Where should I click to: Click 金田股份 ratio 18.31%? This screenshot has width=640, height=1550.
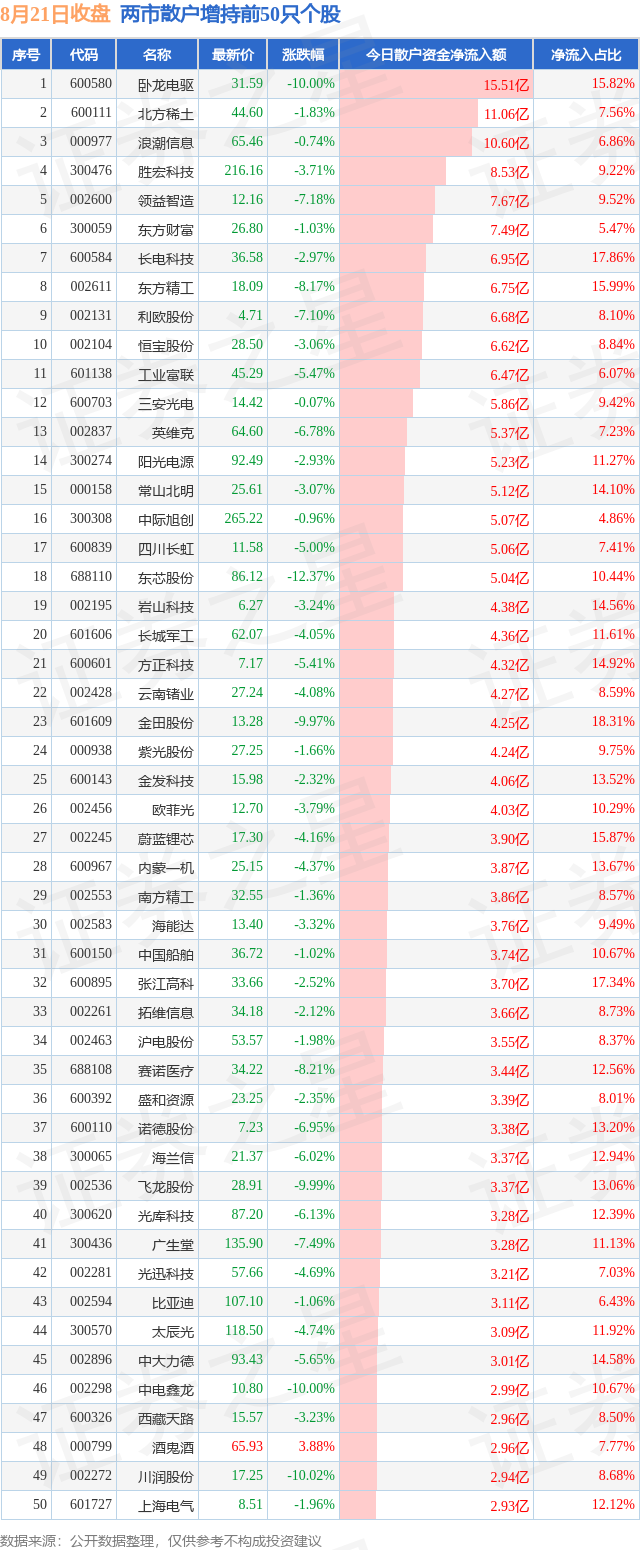point(613,722)
